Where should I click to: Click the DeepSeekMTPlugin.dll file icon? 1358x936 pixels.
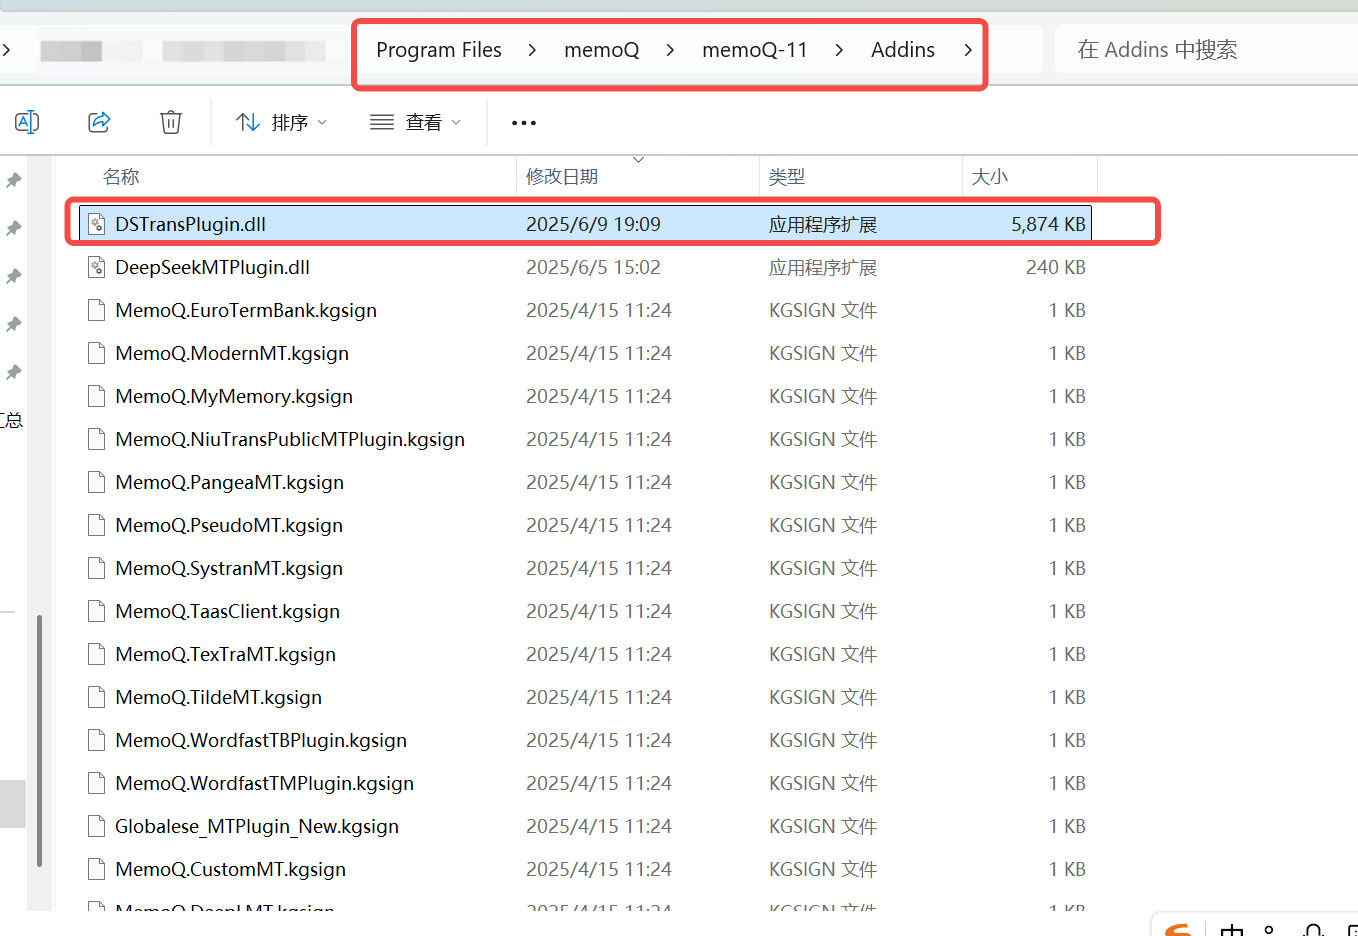click(x=96, y=267)
